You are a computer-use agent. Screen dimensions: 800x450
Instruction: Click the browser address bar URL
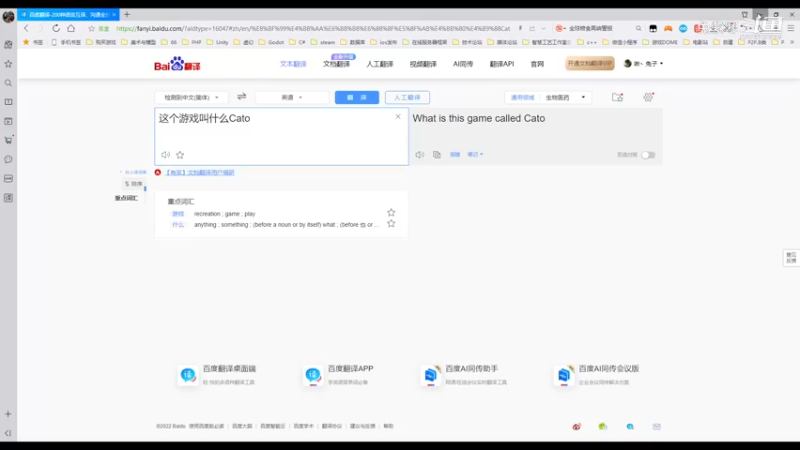(313, 29)
